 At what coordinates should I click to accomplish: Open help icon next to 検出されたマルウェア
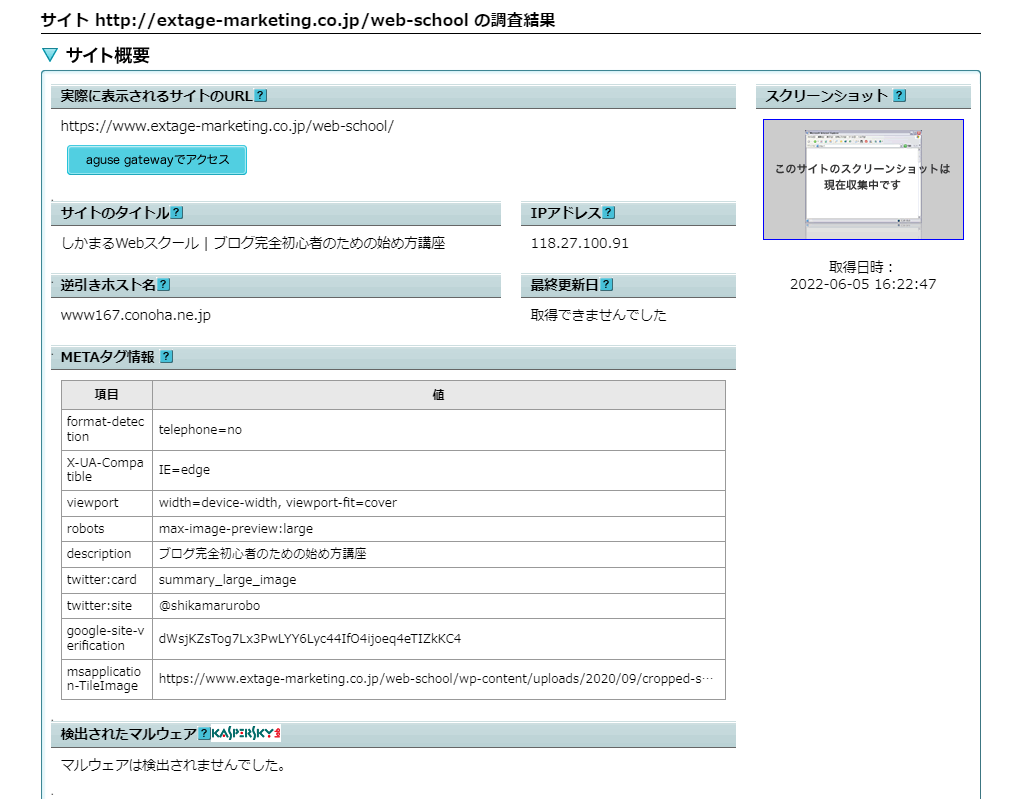coord(204,733)
